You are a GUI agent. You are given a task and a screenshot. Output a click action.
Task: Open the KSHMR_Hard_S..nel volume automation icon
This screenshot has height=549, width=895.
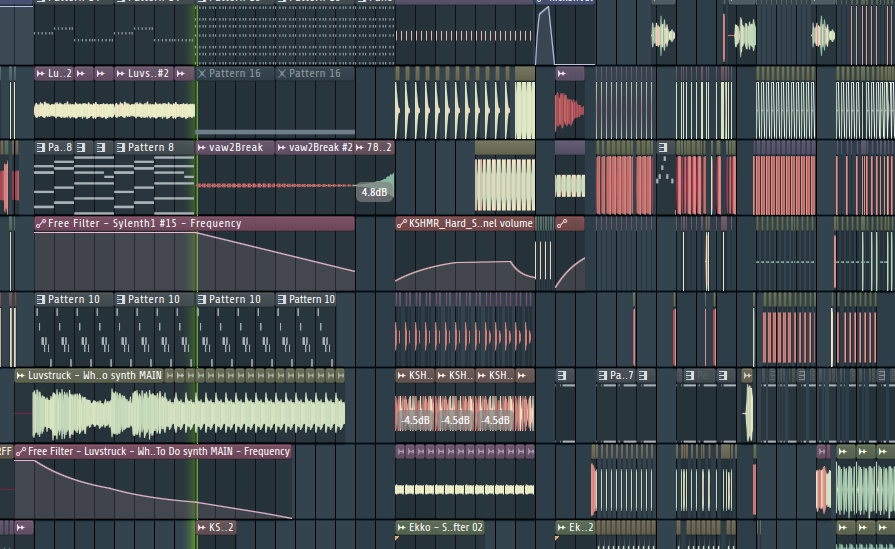coord(401,224)
